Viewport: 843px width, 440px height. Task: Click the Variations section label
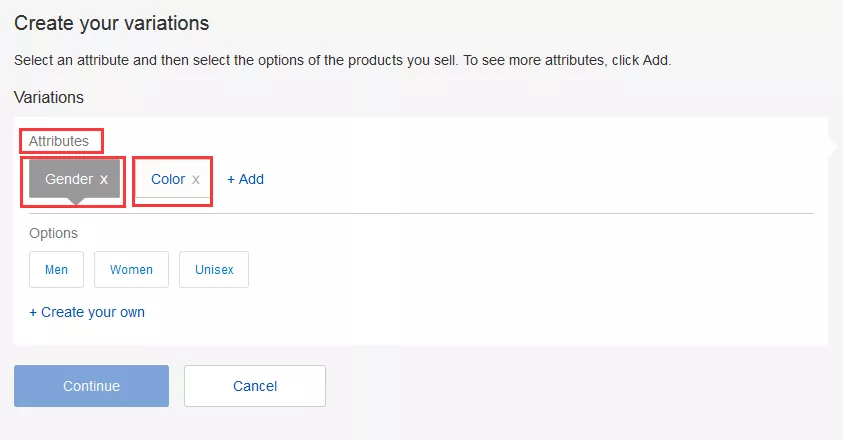point(49,98)
